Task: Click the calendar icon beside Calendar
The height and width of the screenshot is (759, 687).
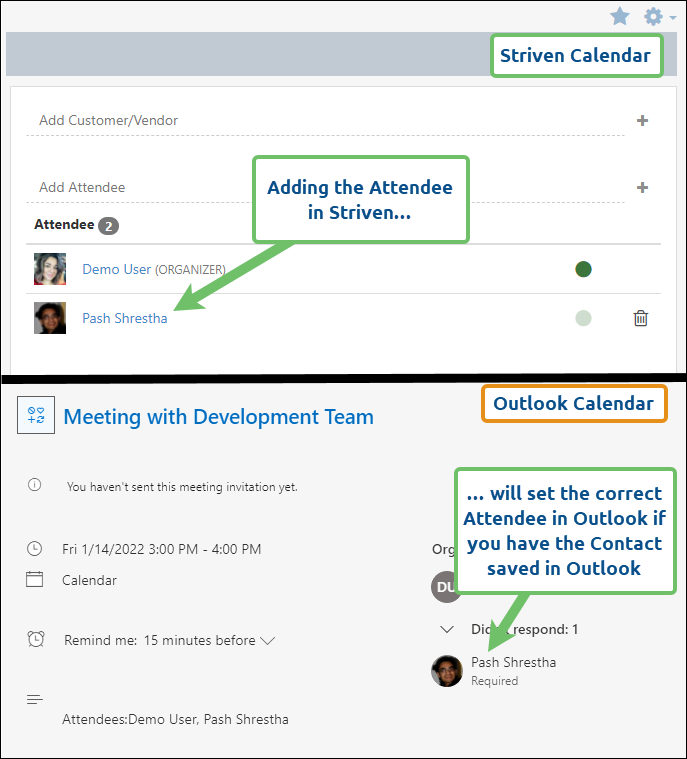Action: coord(34,579)
